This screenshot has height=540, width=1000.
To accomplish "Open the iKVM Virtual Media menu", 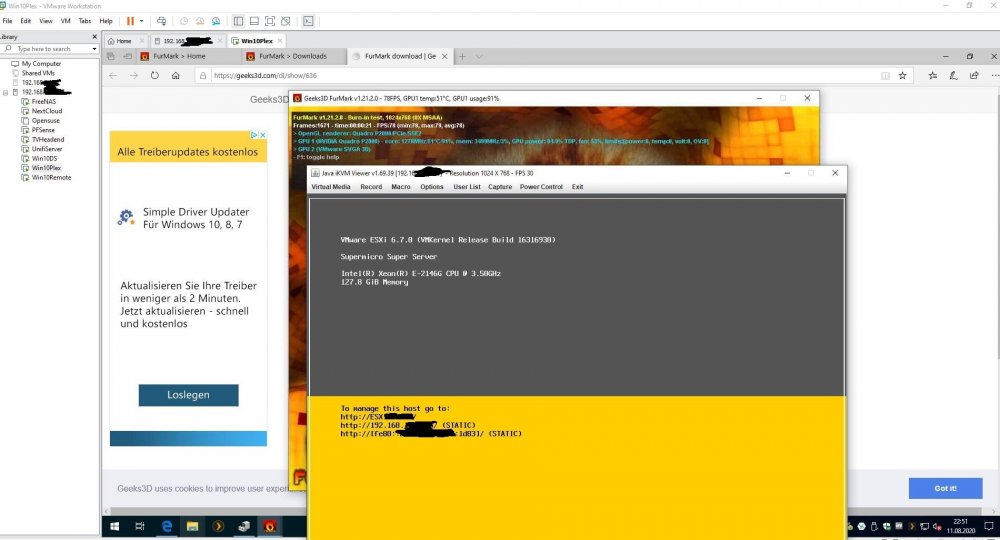I will pos(330,187).
